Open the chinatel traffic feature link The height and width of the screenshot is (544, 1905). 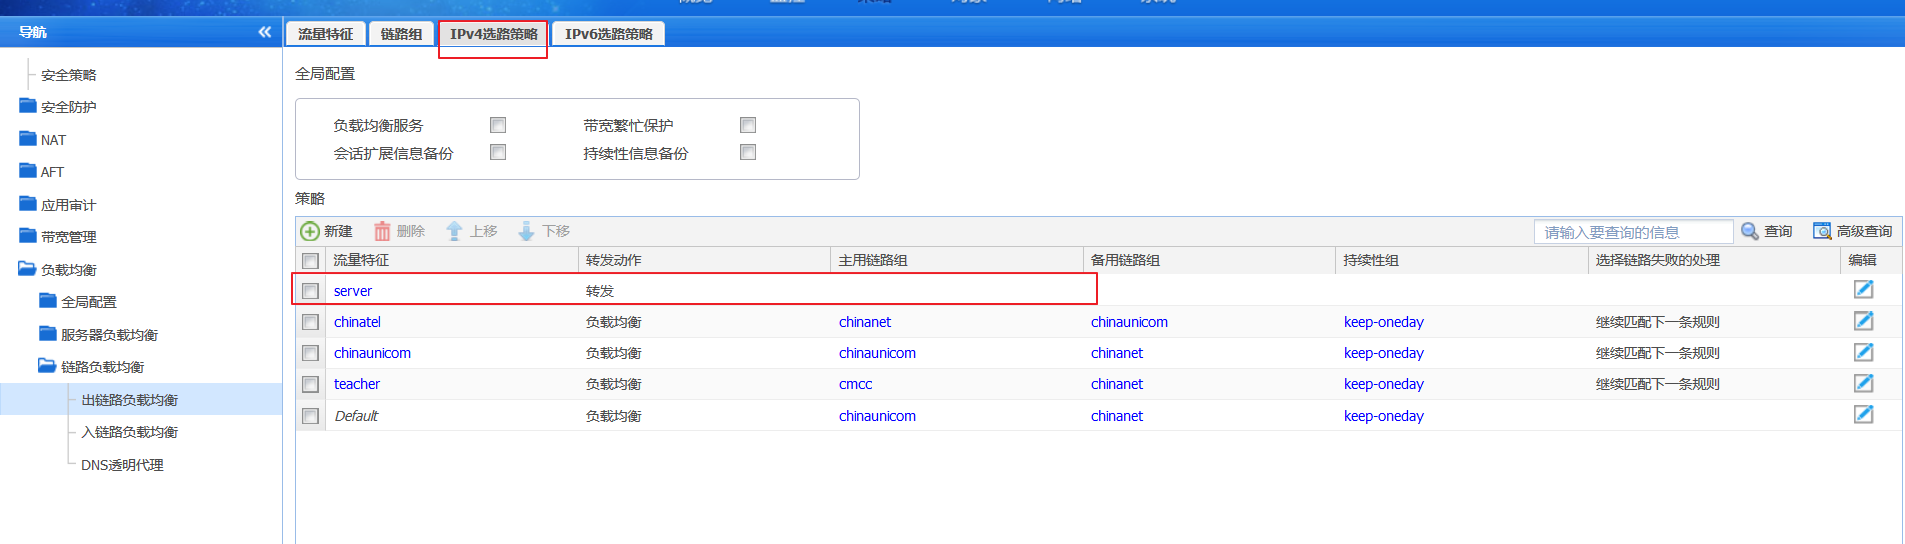pyautogui.click(x=357, y=322)
